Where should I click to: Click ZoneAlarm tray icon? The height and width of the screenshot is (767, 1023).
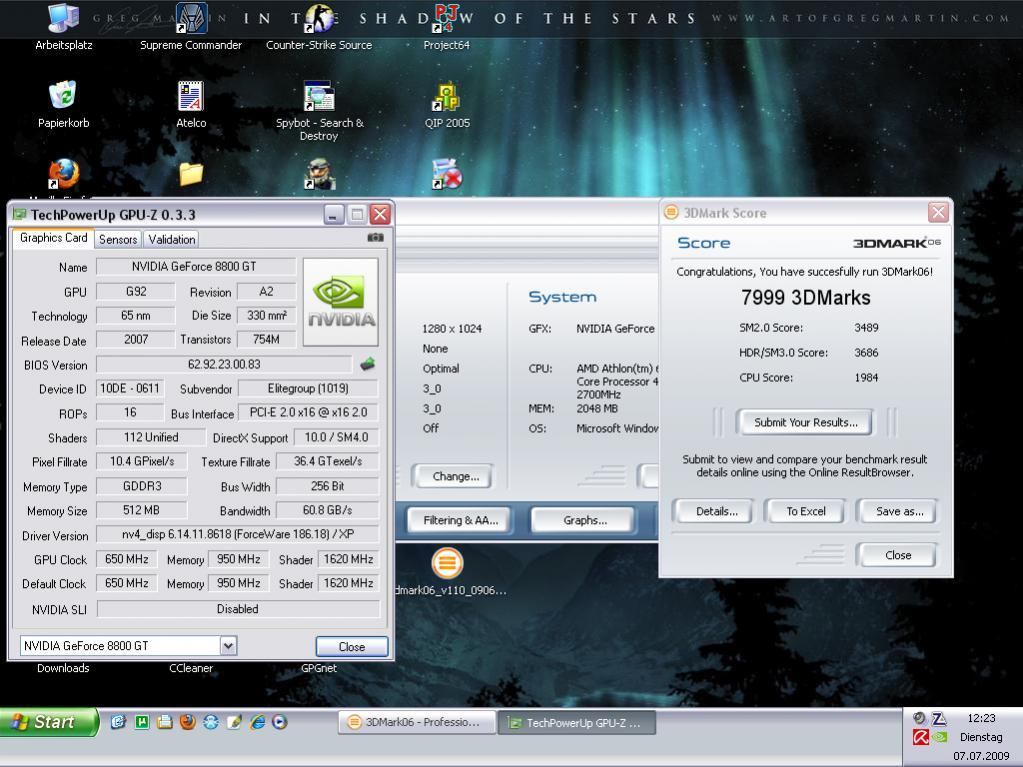point(939,718)
